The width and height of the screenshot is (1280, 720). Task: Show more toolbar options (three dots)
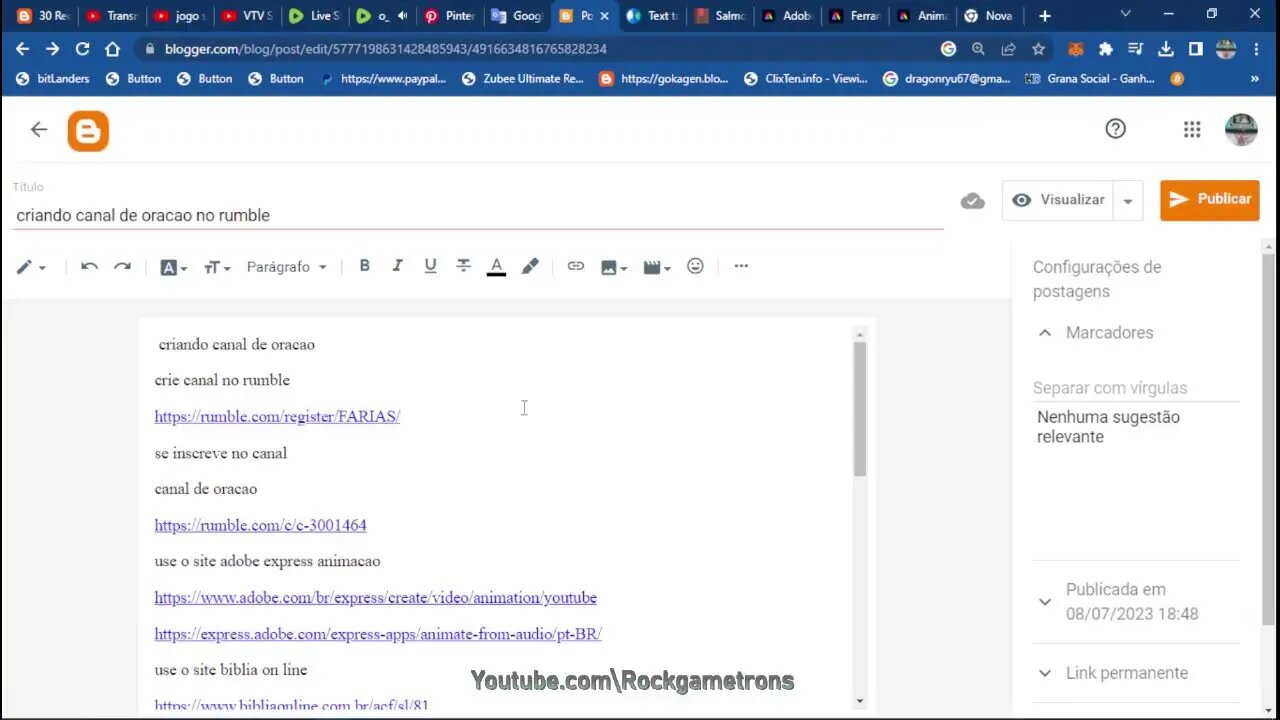[741, 266]
